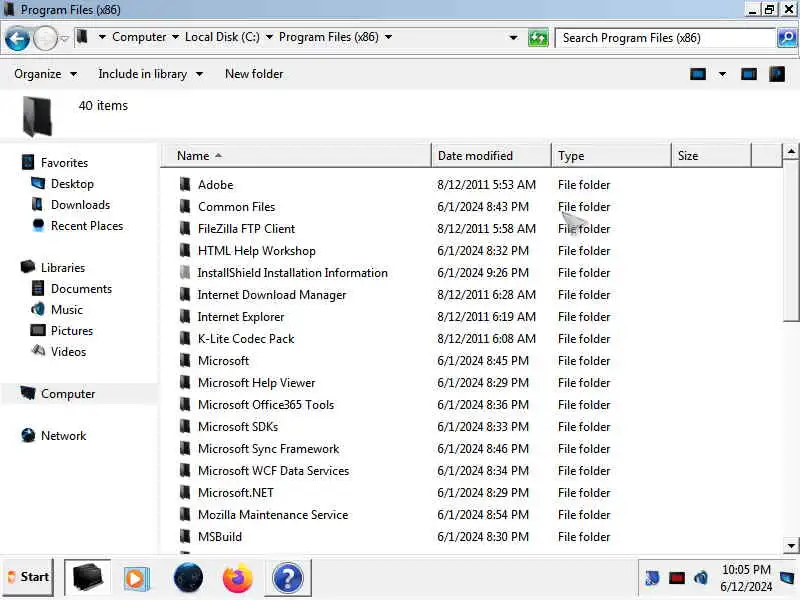This screenshot has width=800, height=600.
Task: Select Recent Places in Favorites
Action: click(x=87, y=226)
